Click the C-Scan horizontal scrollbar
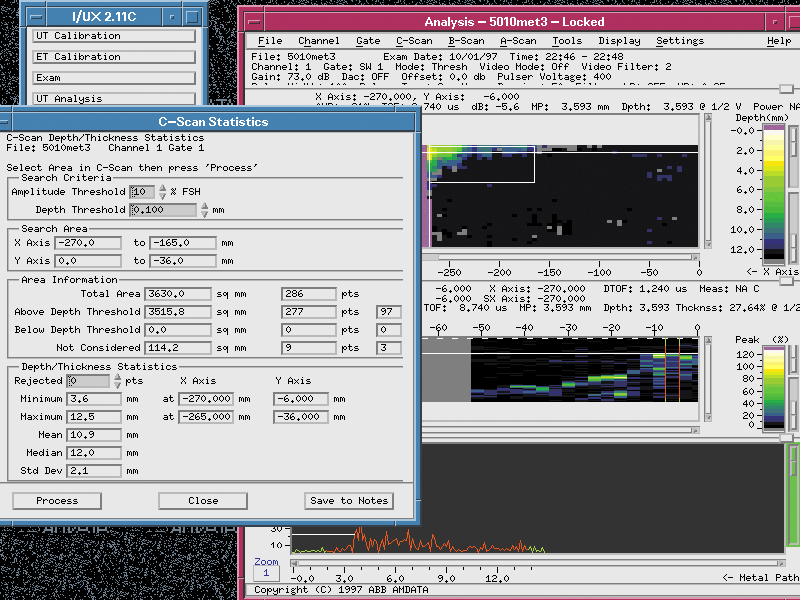The width and height of the screenshot is (800, 600). pos(560,258)
